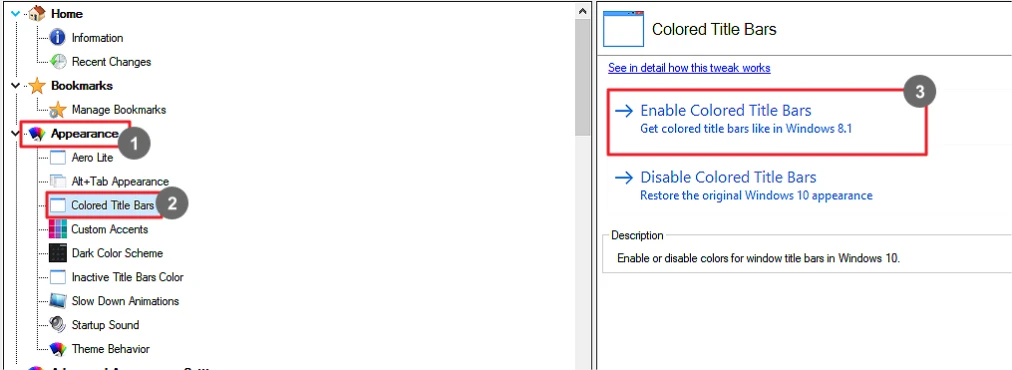Click the Alt+Tab Appearance icon

pos(58,181)
